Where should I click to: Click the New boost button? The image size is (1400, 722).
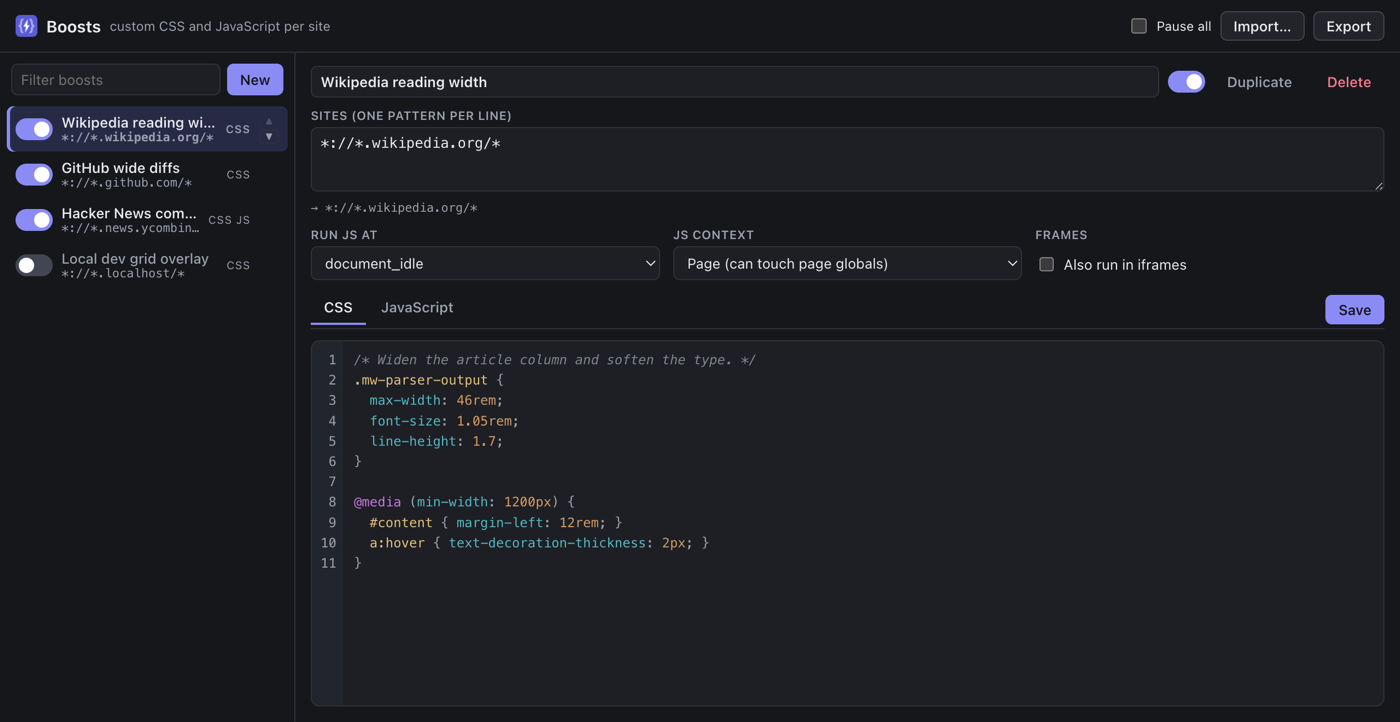pos(255,80)
